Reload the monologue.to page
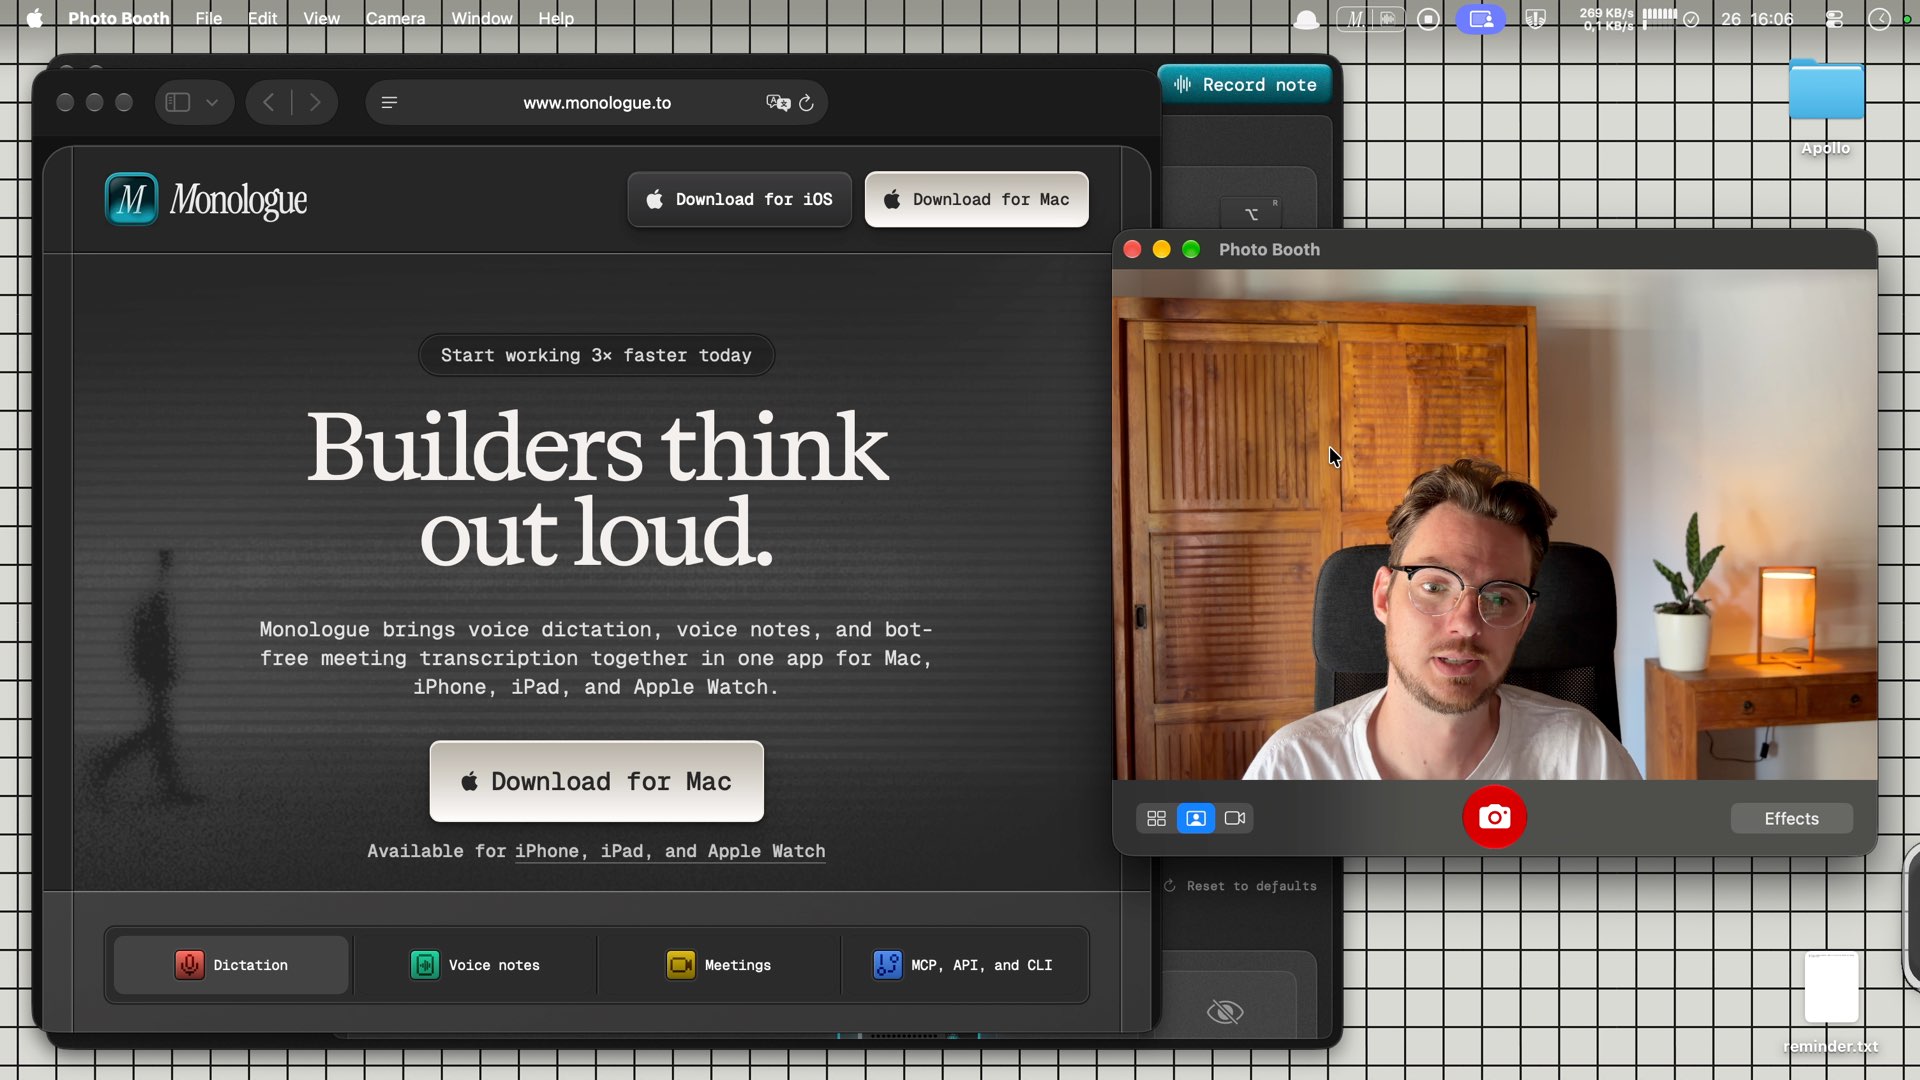The width and height of the screenshot is (1920, 1080). [x=806, y=102]
